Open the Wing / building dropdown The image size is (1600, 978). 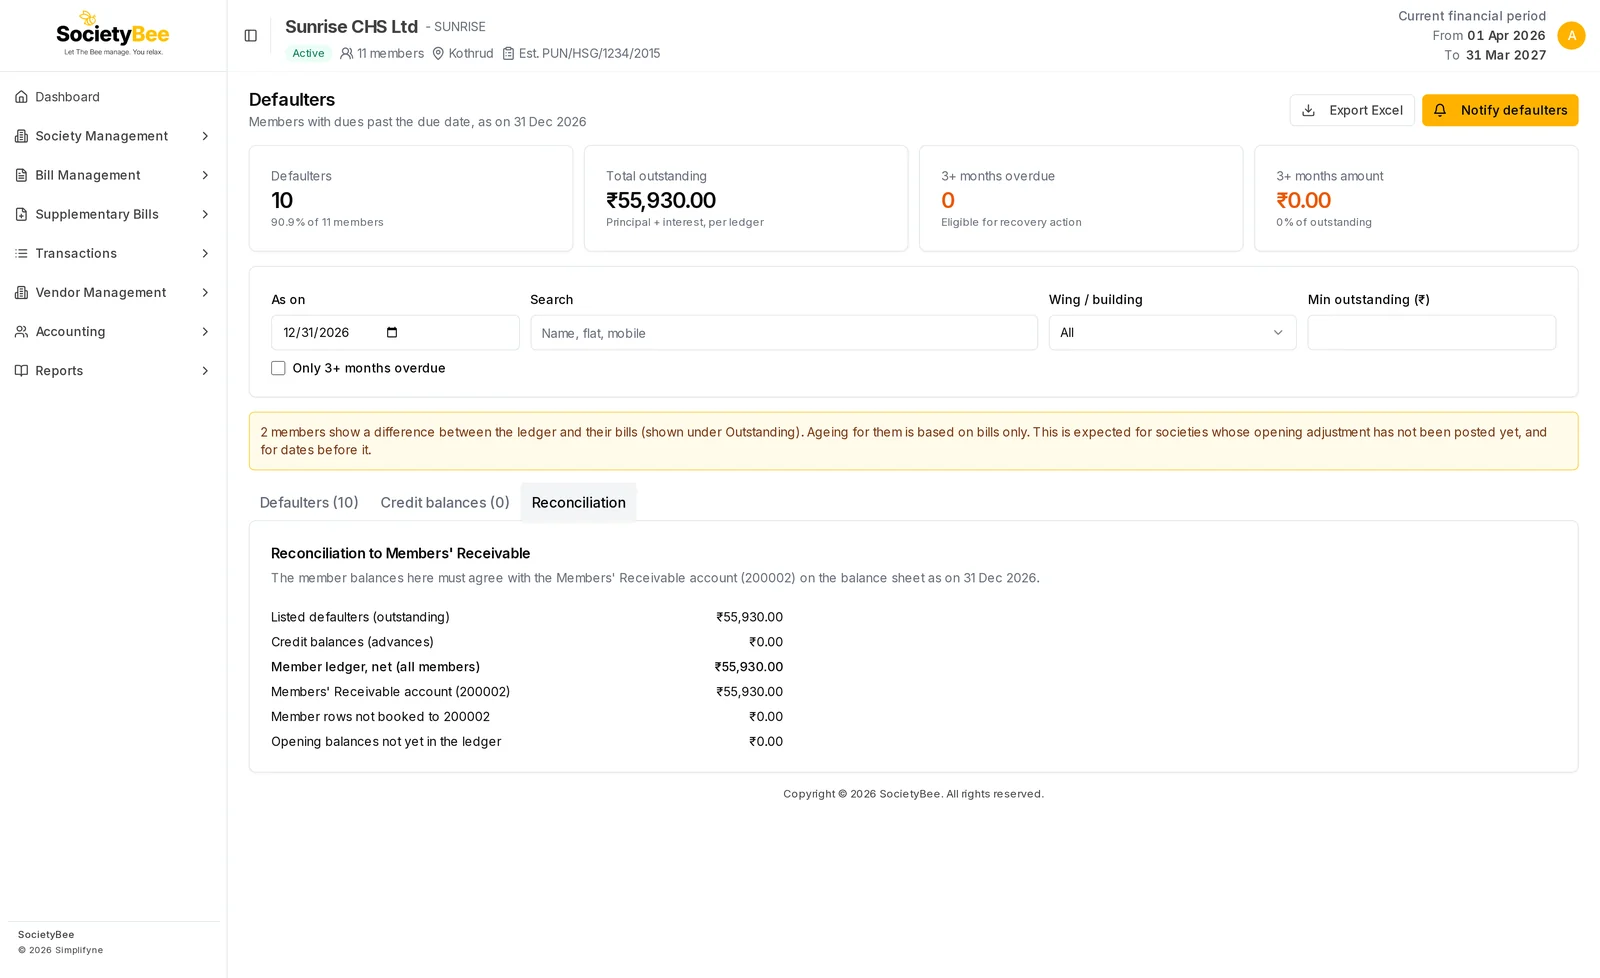pos(1172,333)
